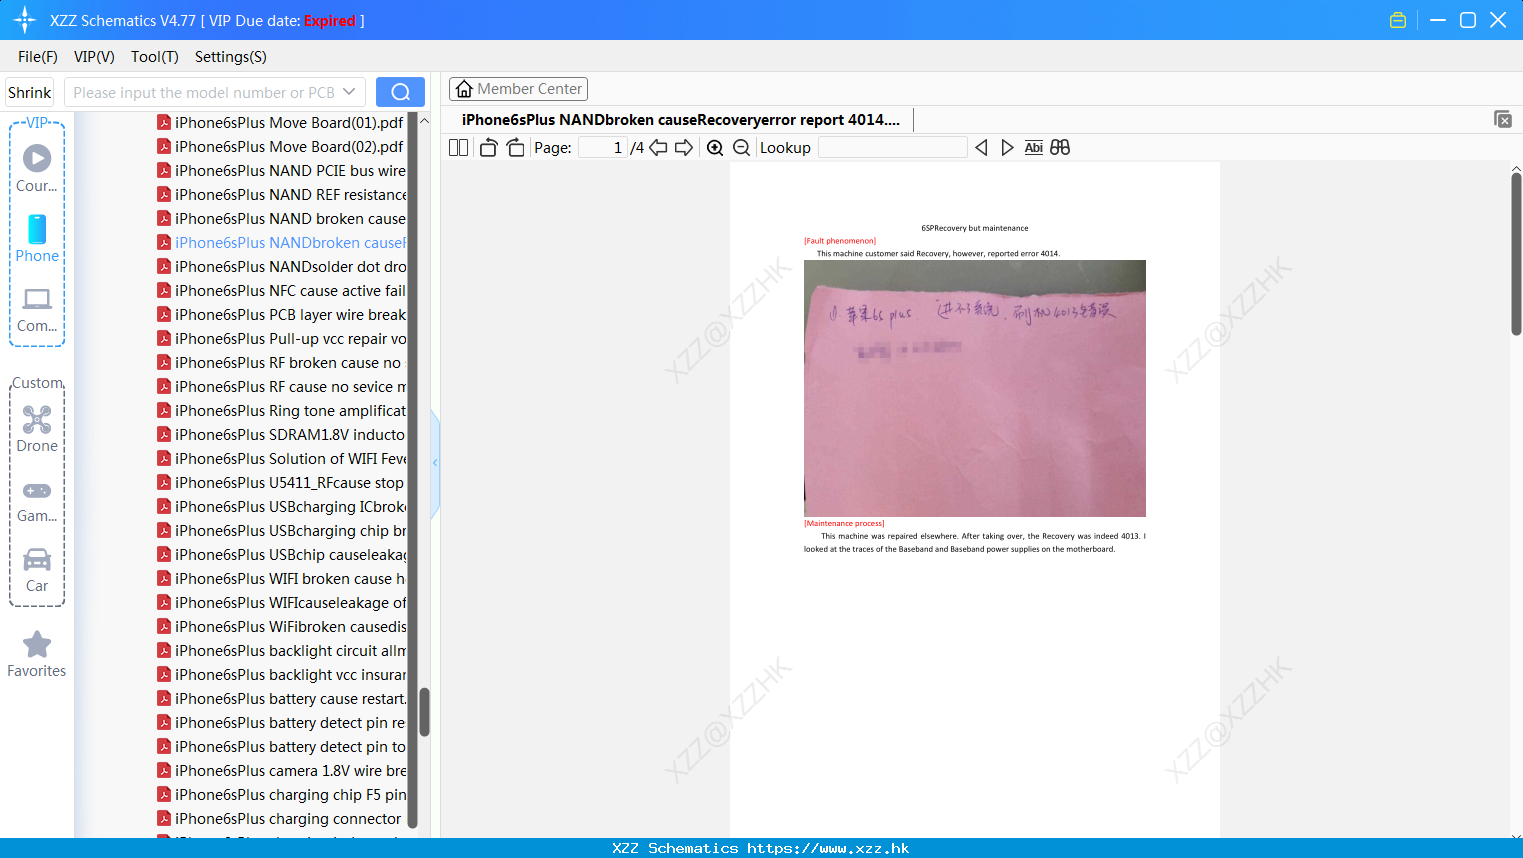Zoom out of the PDF document

[742, 148]
